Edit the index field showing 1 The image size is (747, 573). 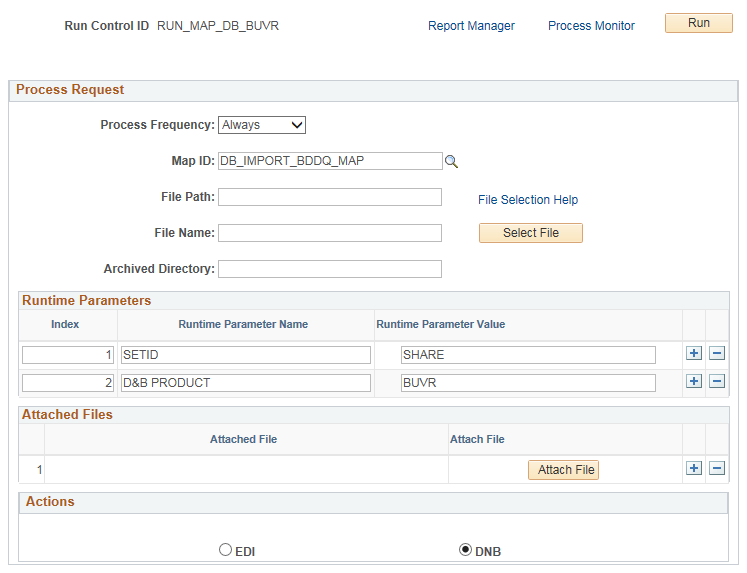pyautogui.click(x=68, y=355)
